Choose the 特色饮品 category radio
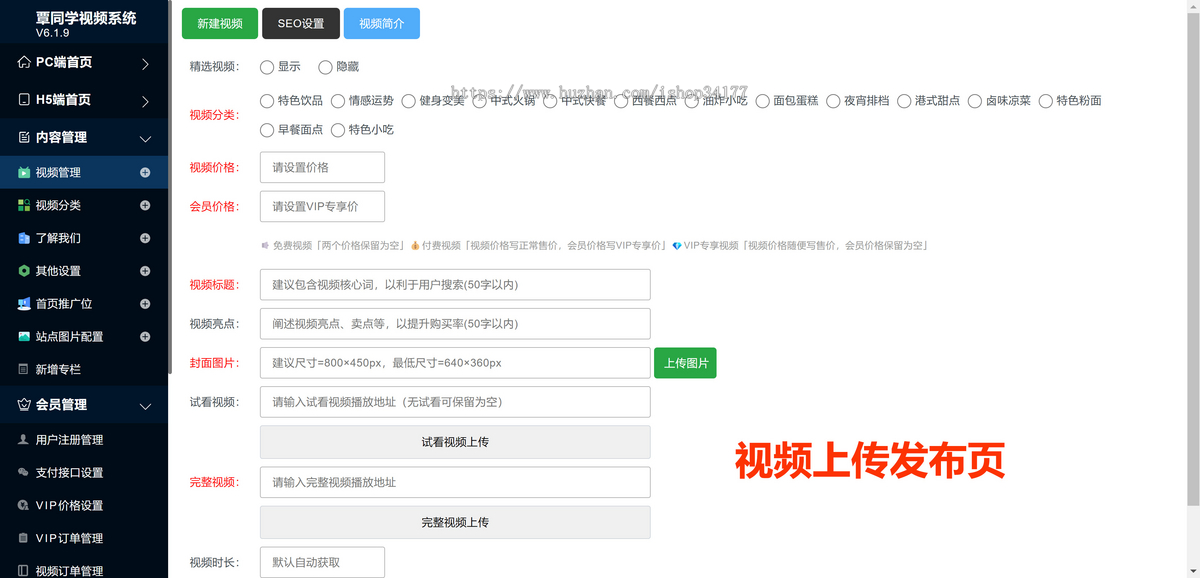The width and height of the screenshot is (1200, 578). coord(267,101)
